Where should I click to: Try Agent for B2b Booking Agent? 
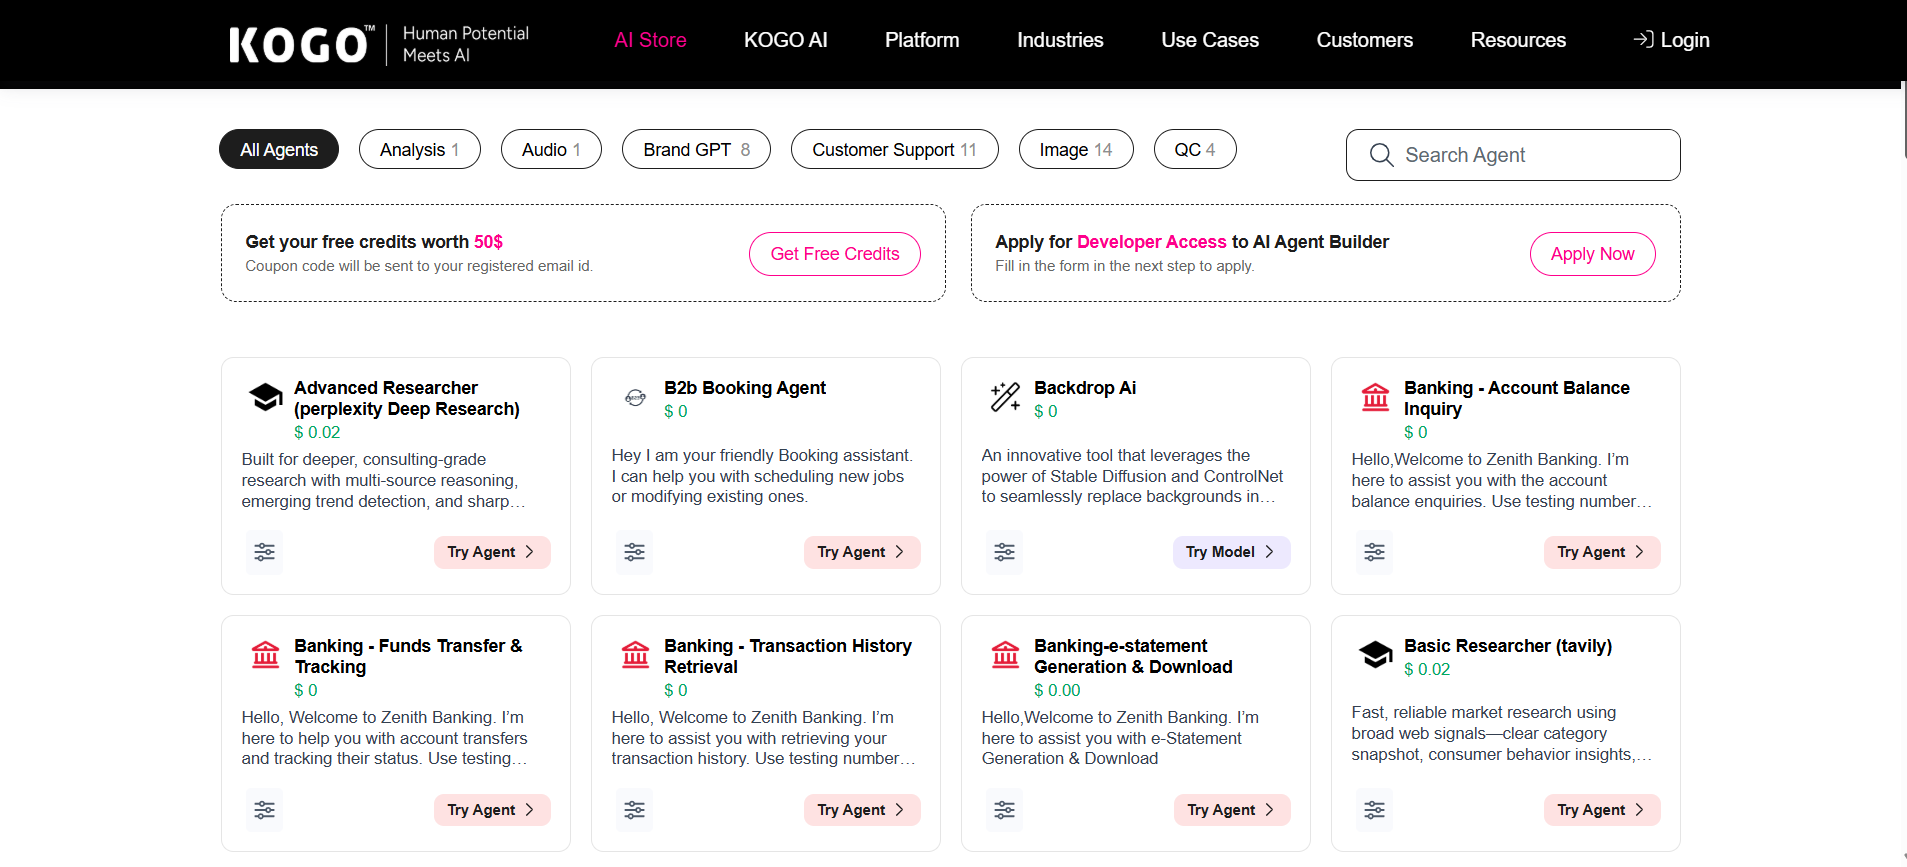(862, 552)
